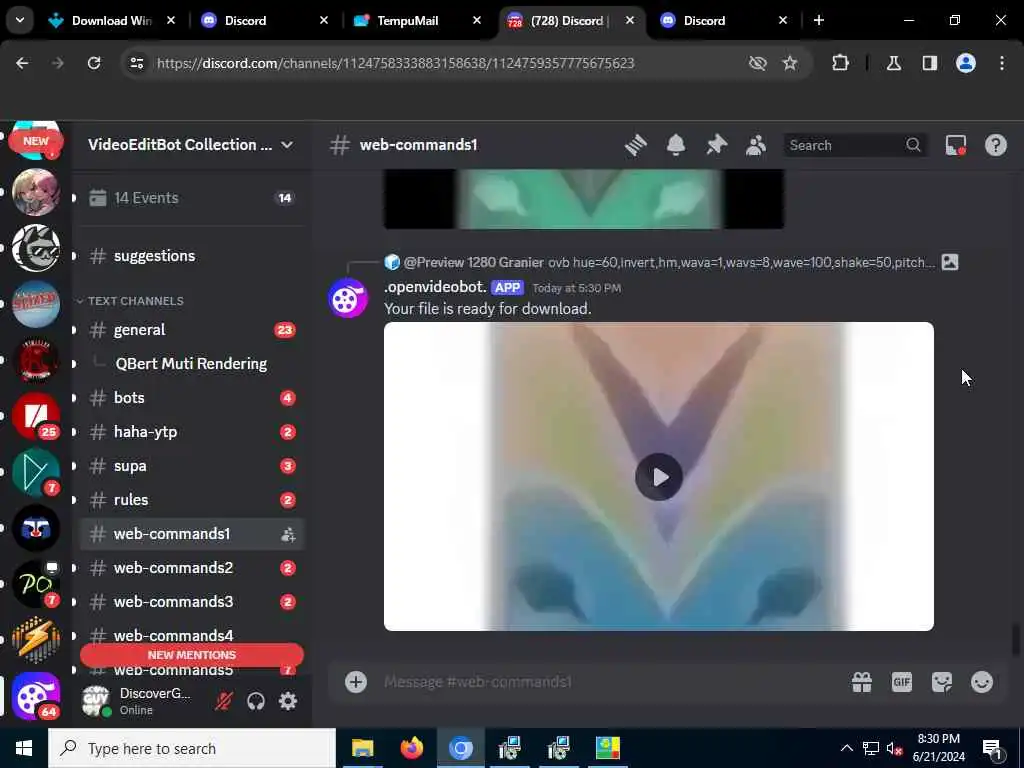The width and height of the screenshot is (1024, 768).
Task: Open the haha-ytp channel
Action: tap(191, 432)
